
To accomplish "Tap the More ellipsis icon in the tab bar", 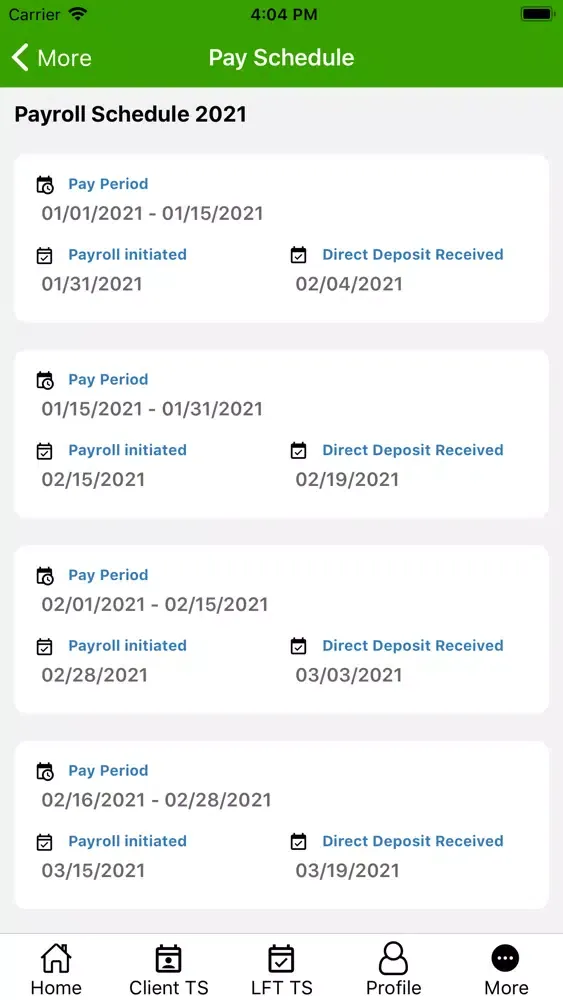I will click(x=506, y=958).
